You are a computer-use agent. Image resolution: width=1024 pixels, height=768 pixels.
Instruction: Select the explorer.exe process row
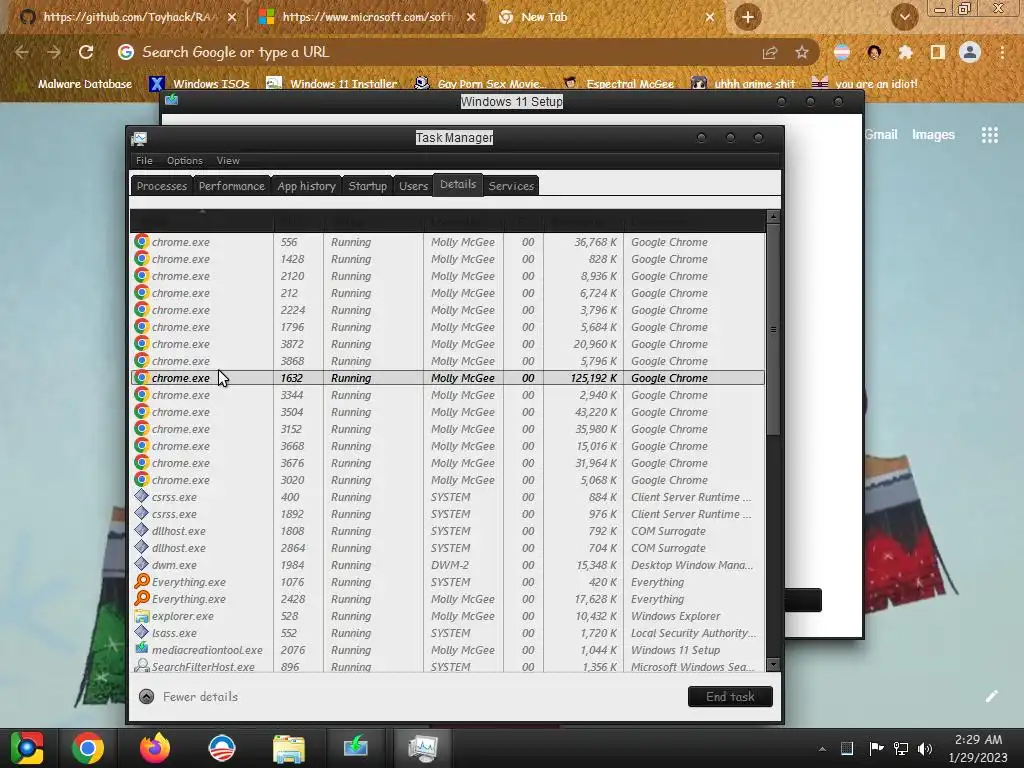(x=448, y=616)
